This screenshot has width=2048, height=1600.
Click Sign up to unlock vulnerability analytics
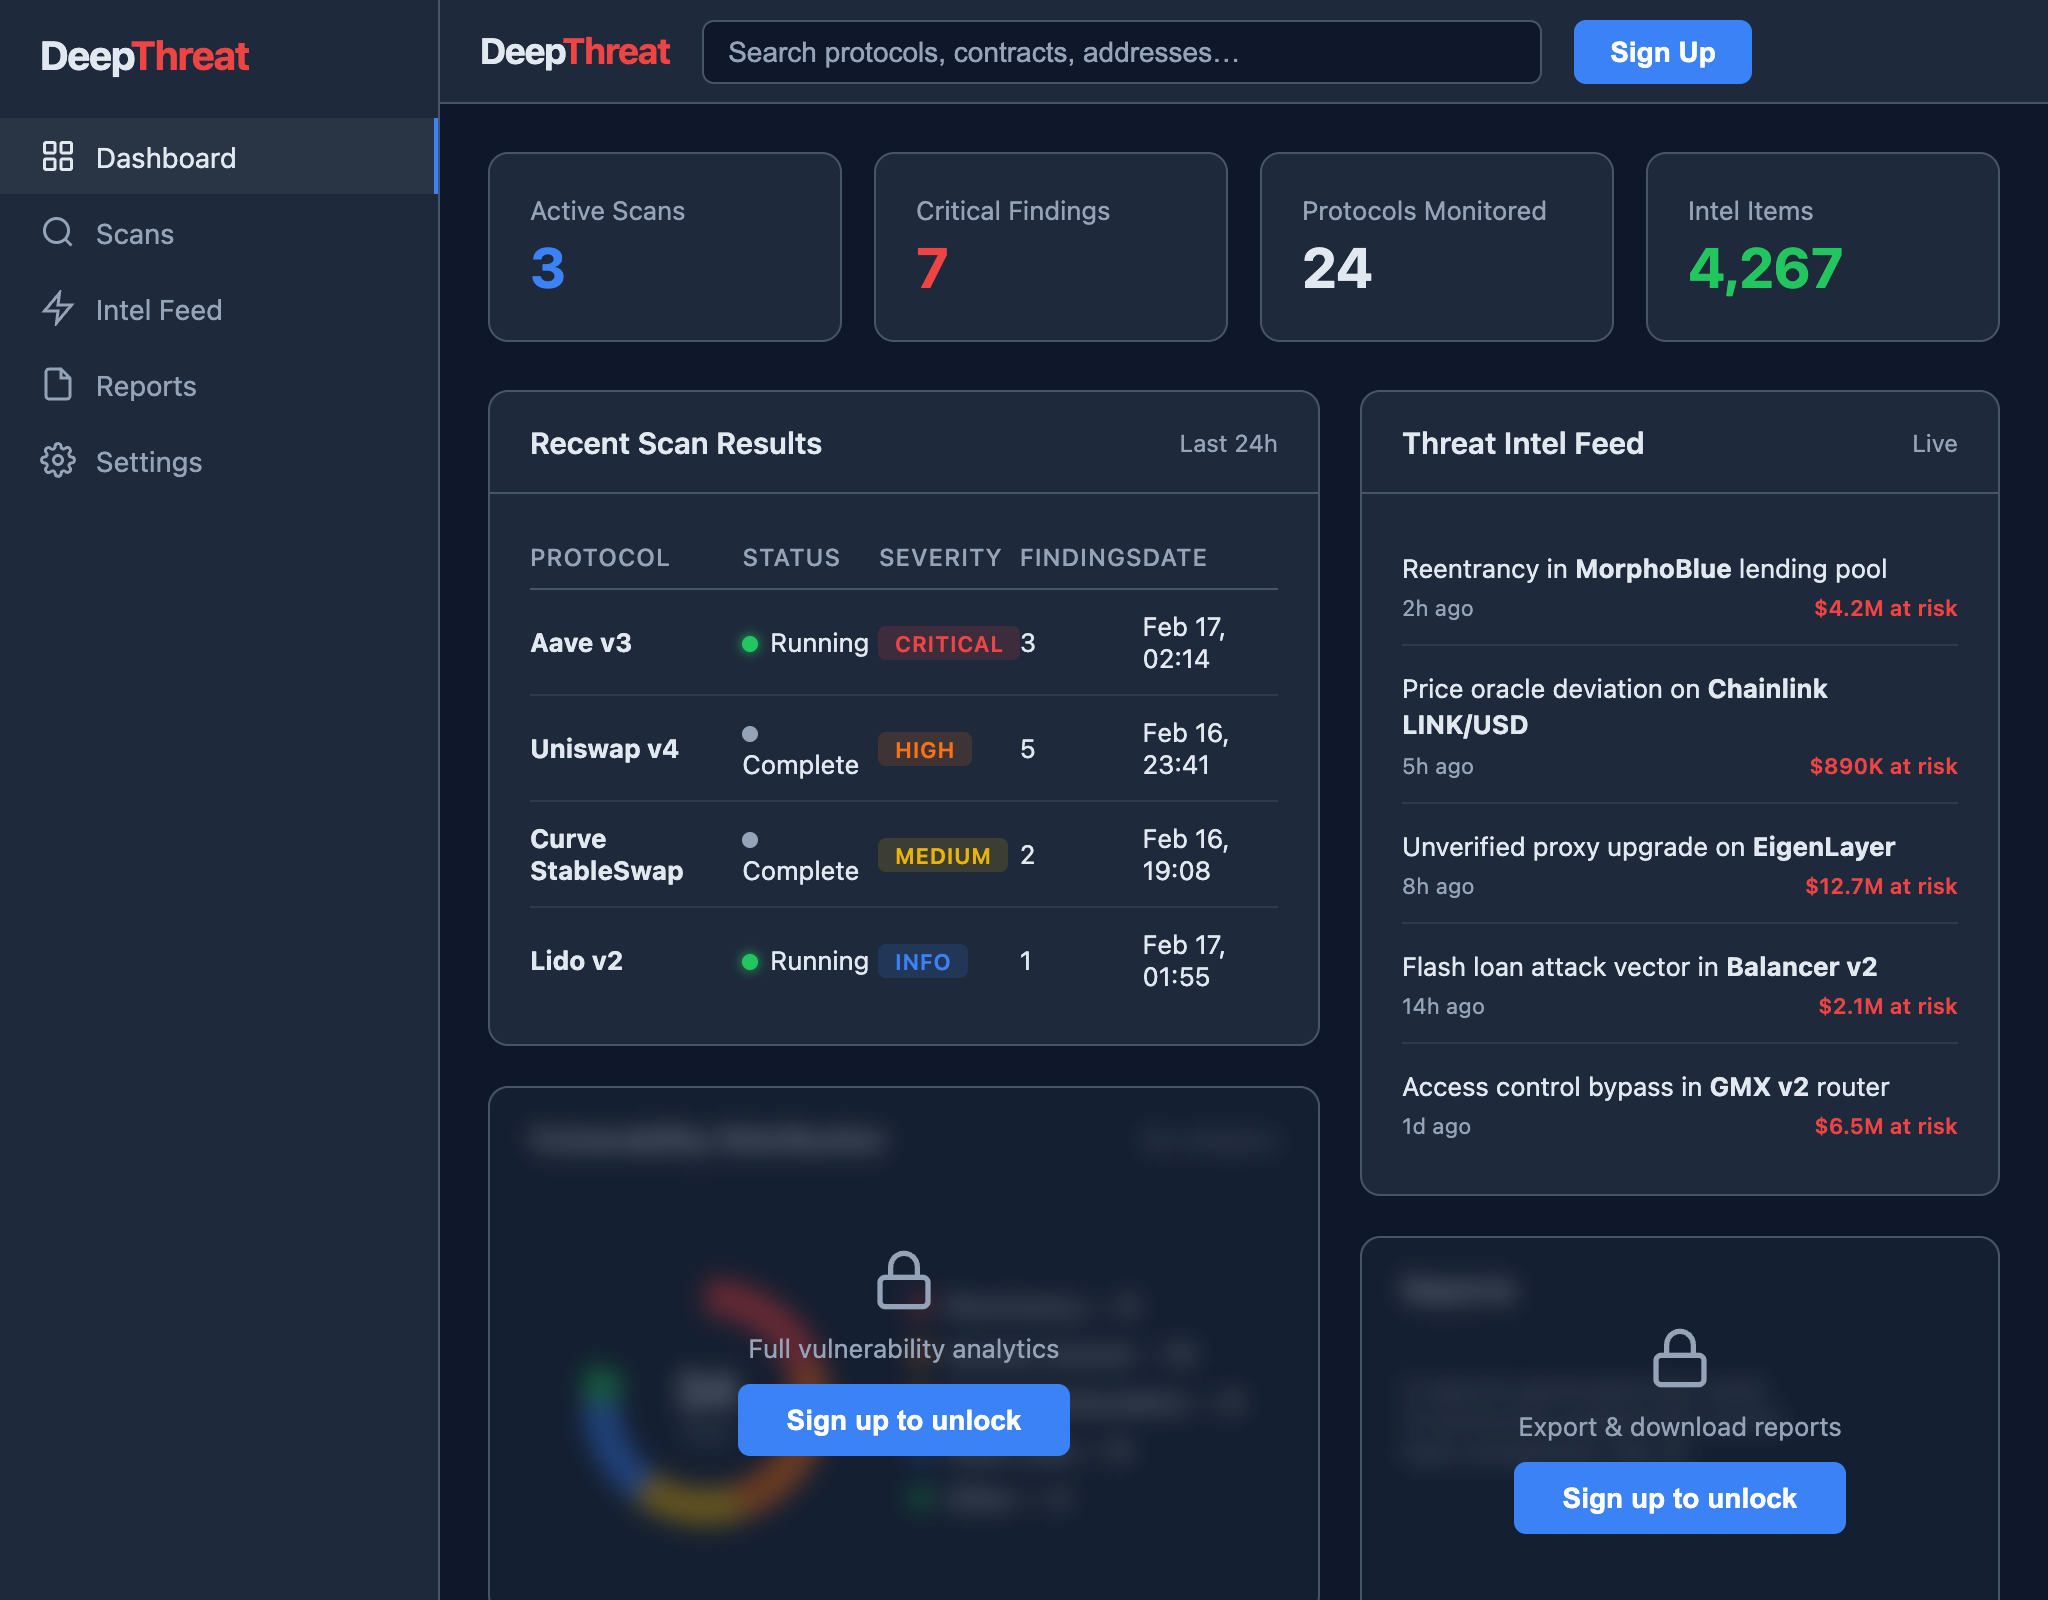point(903,1420)
